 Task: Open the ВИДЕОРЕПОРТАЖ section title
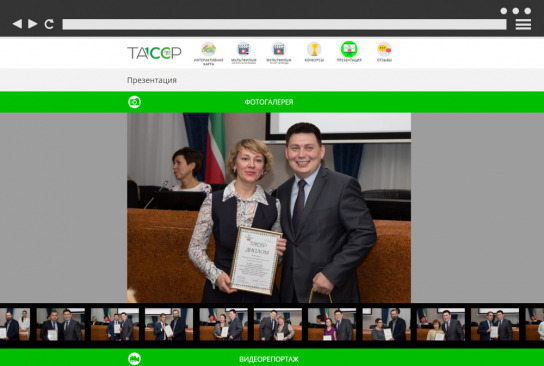[269, 359]
